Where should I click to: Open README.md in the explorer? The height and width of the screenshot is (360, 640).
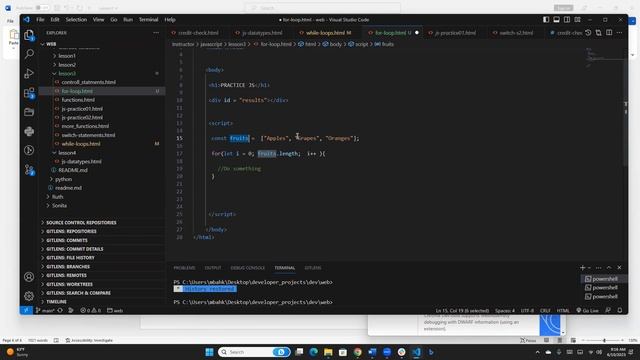pyautogui.click(x=73, y=170)
